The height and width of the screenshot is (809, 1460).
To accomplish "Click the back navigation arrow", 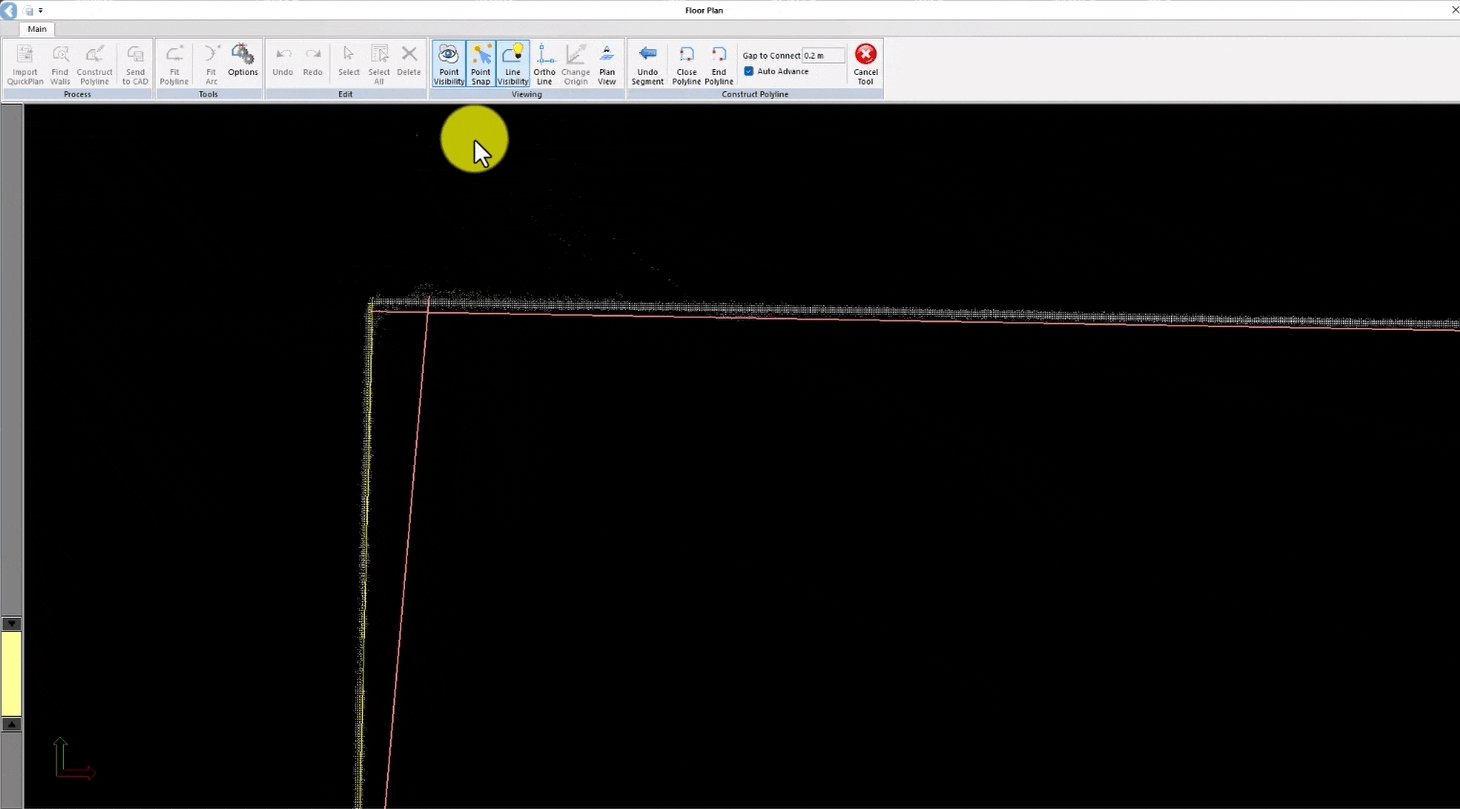I will [8, 10].
